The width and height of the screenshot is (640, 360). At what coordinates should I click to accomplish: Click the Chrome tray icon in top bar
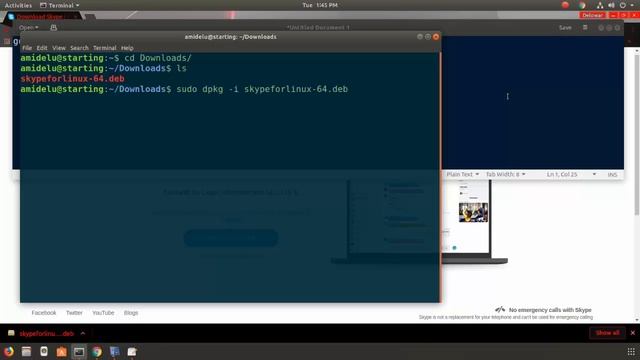pyautogui.click(x=582, y=5)
